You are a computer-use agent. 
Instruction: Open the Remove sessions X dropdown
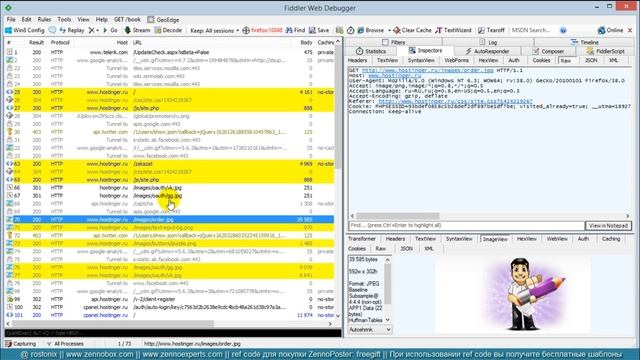coord(94,30)
